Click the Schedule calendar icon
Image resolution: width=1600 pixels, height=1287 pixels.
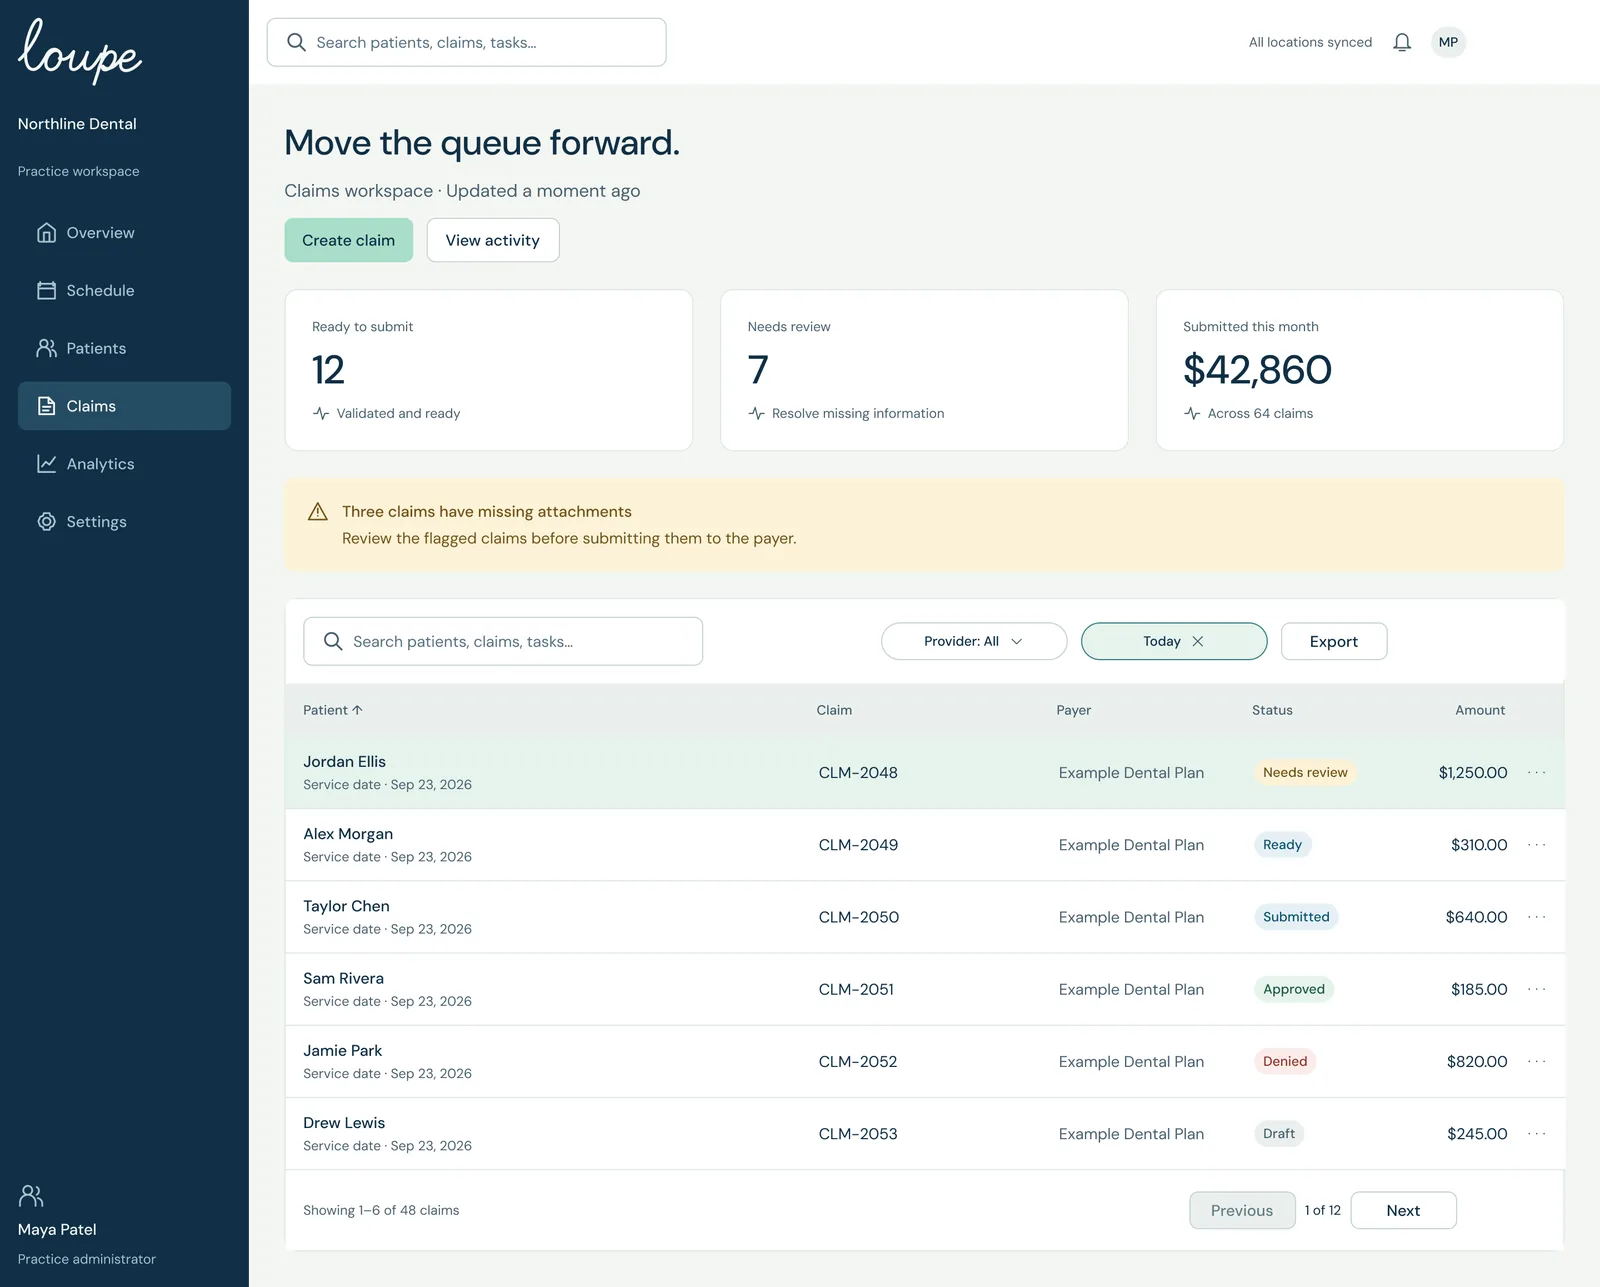pyautogui.click(x=46, y=291)
